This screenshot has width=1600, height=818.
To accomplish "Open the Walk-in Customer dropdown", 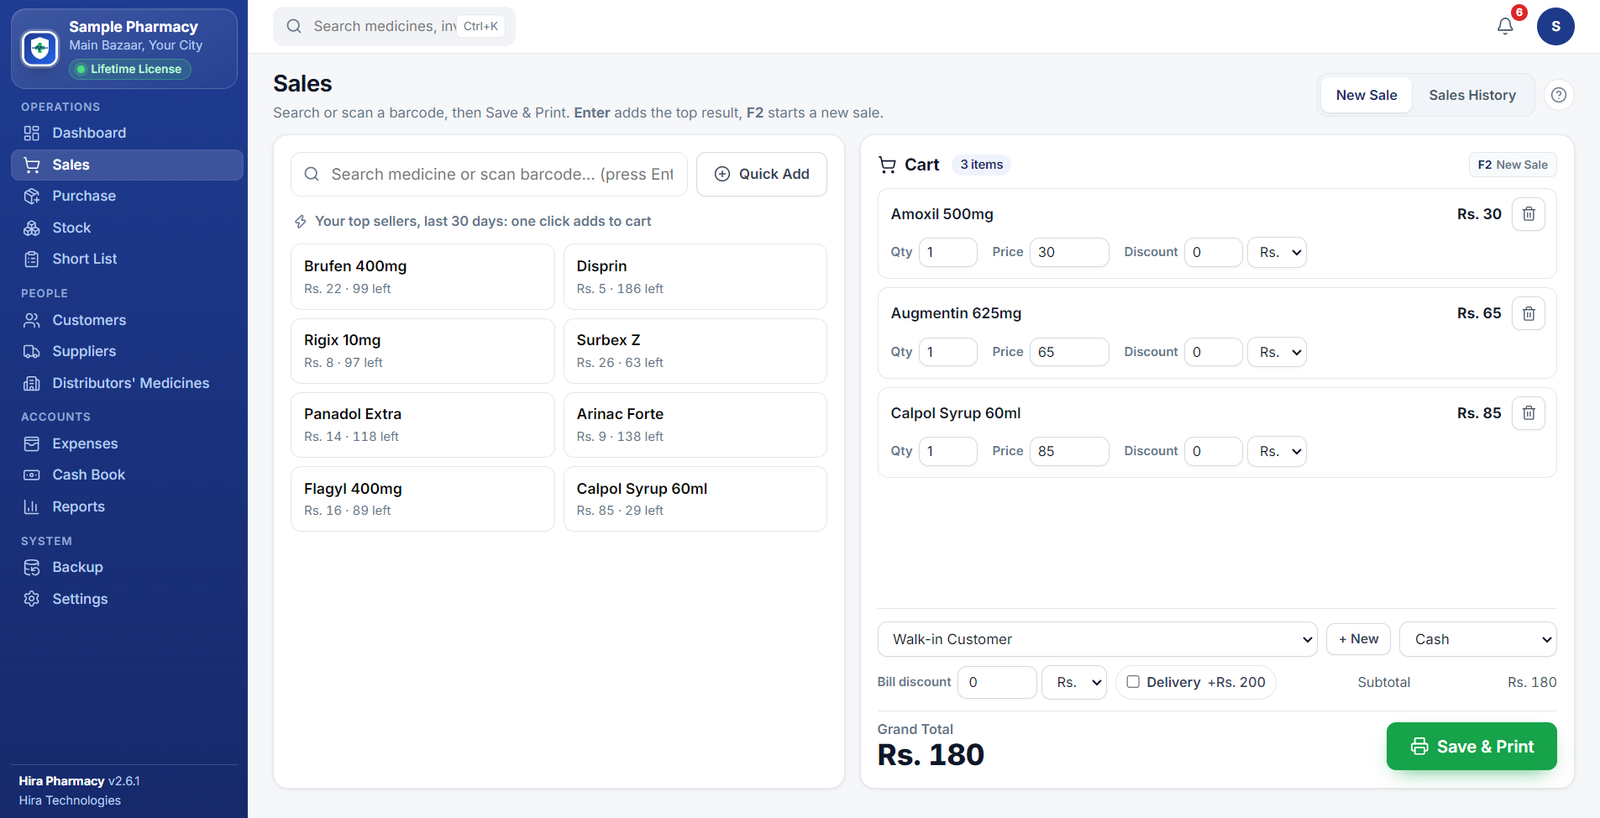I will click(1097, 639).
